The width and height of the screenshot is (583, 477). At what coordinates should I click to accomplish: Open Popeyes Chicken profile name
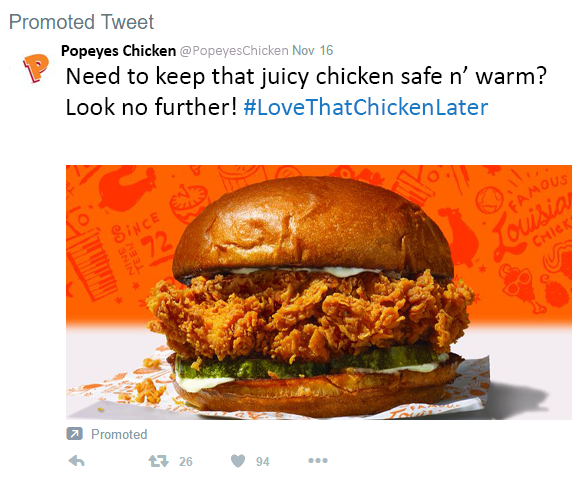118,51
